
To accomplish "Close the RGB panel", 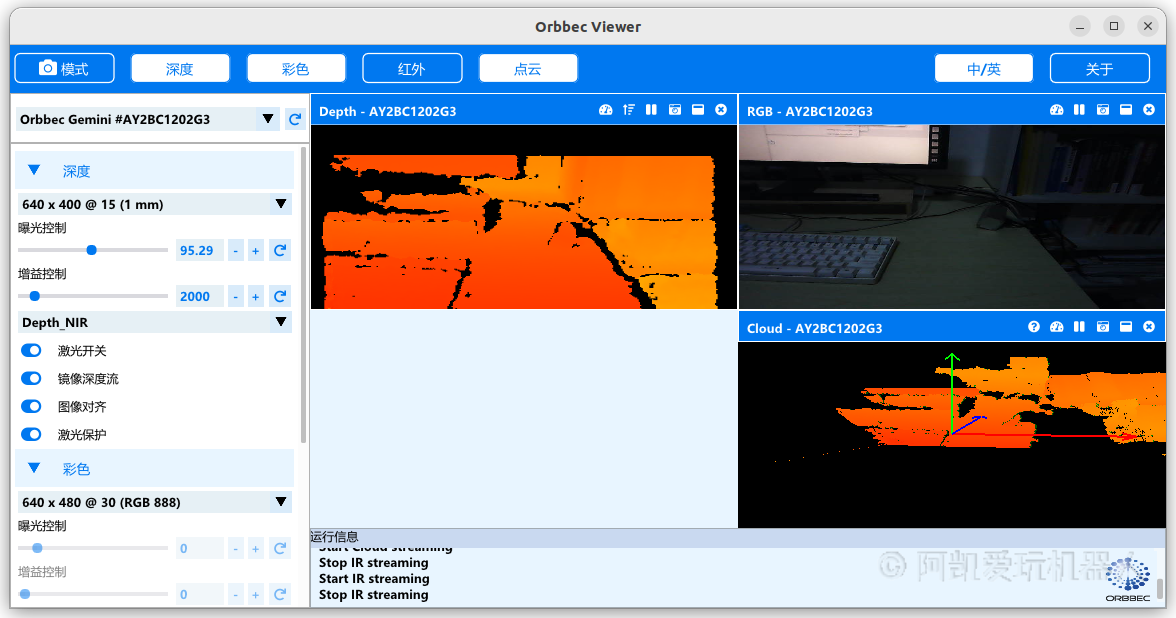I will point(1149,110).
